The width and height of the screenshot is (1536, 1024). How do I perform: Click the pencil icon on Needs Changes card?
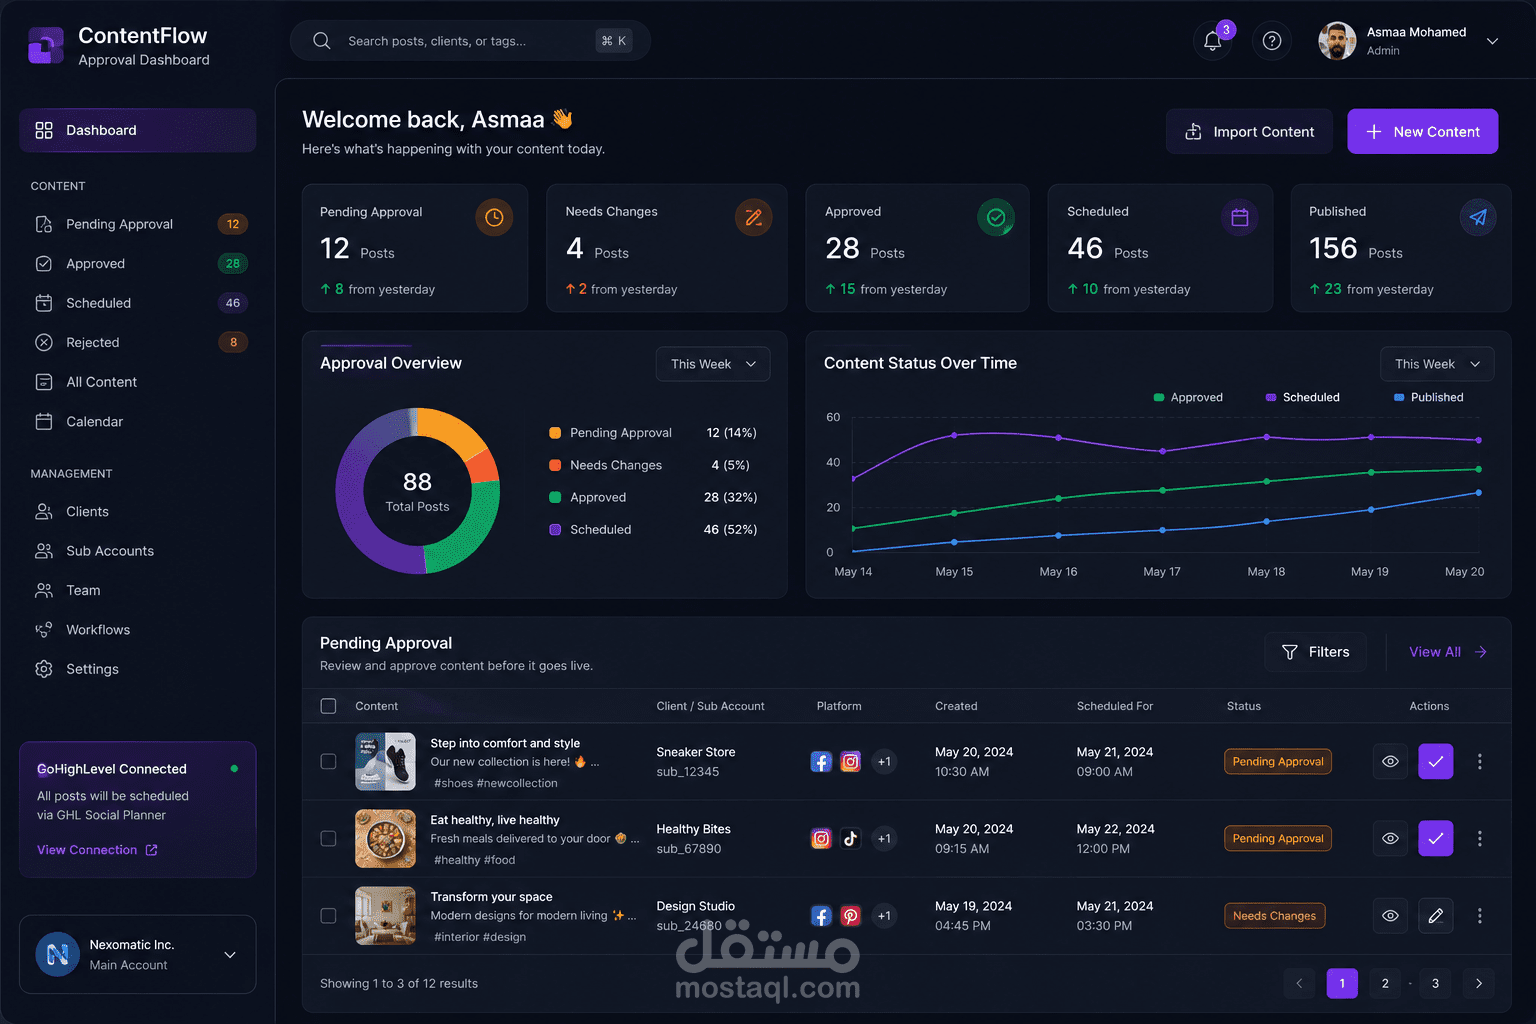tap(754, 217)
